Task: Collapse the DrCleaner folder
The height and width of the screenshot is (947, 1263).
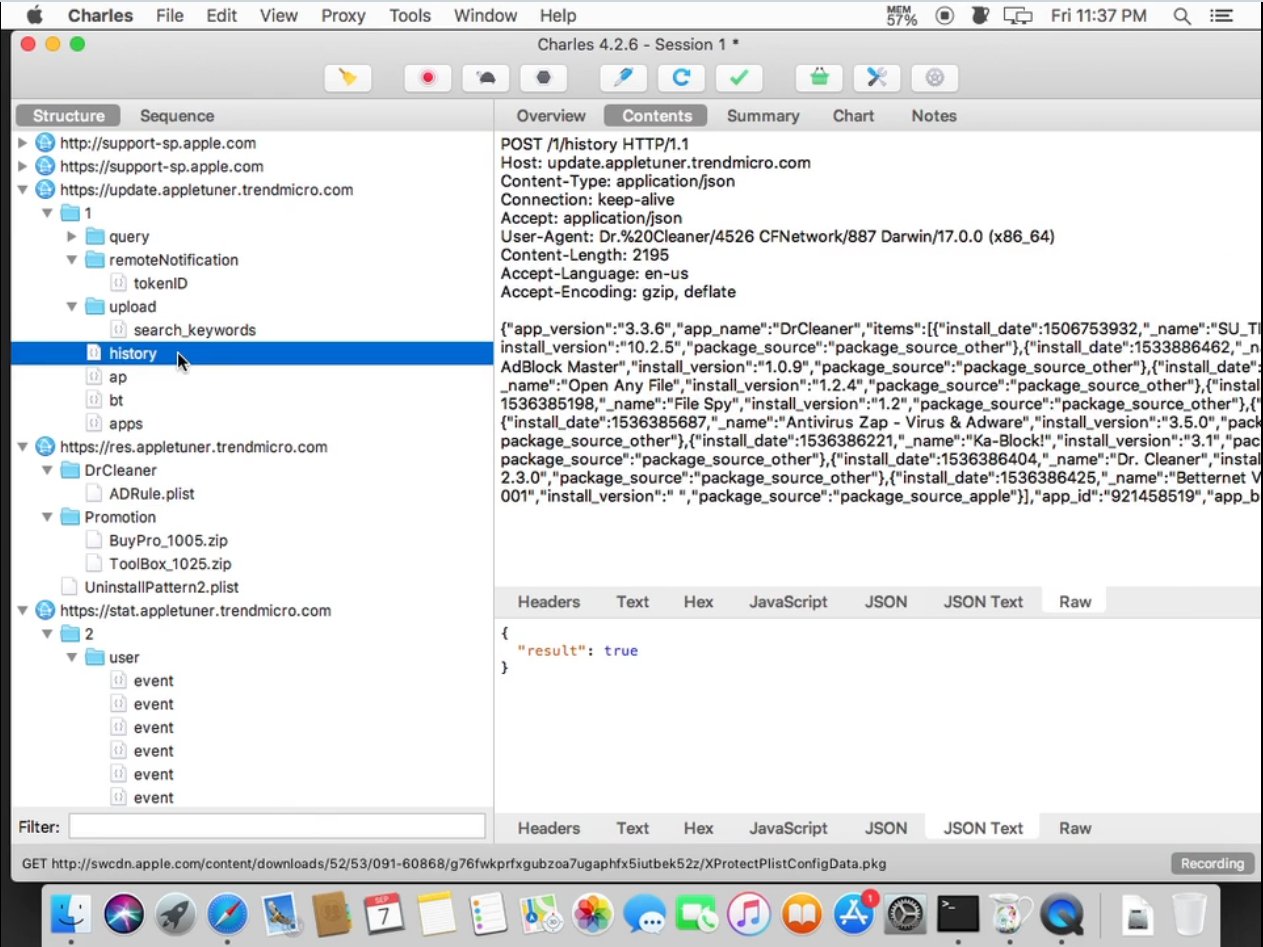Action: pos(47,470)
